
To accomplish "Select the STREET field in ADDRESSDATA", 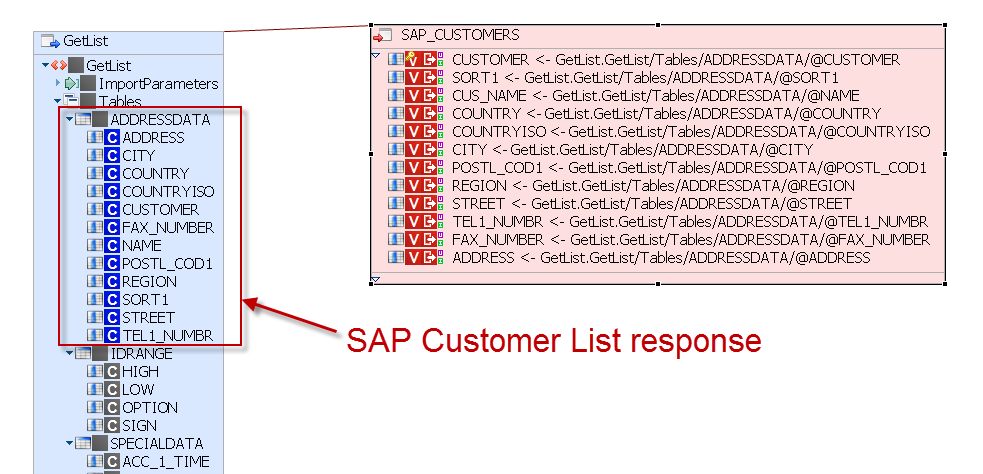I will tap(149, 318).
